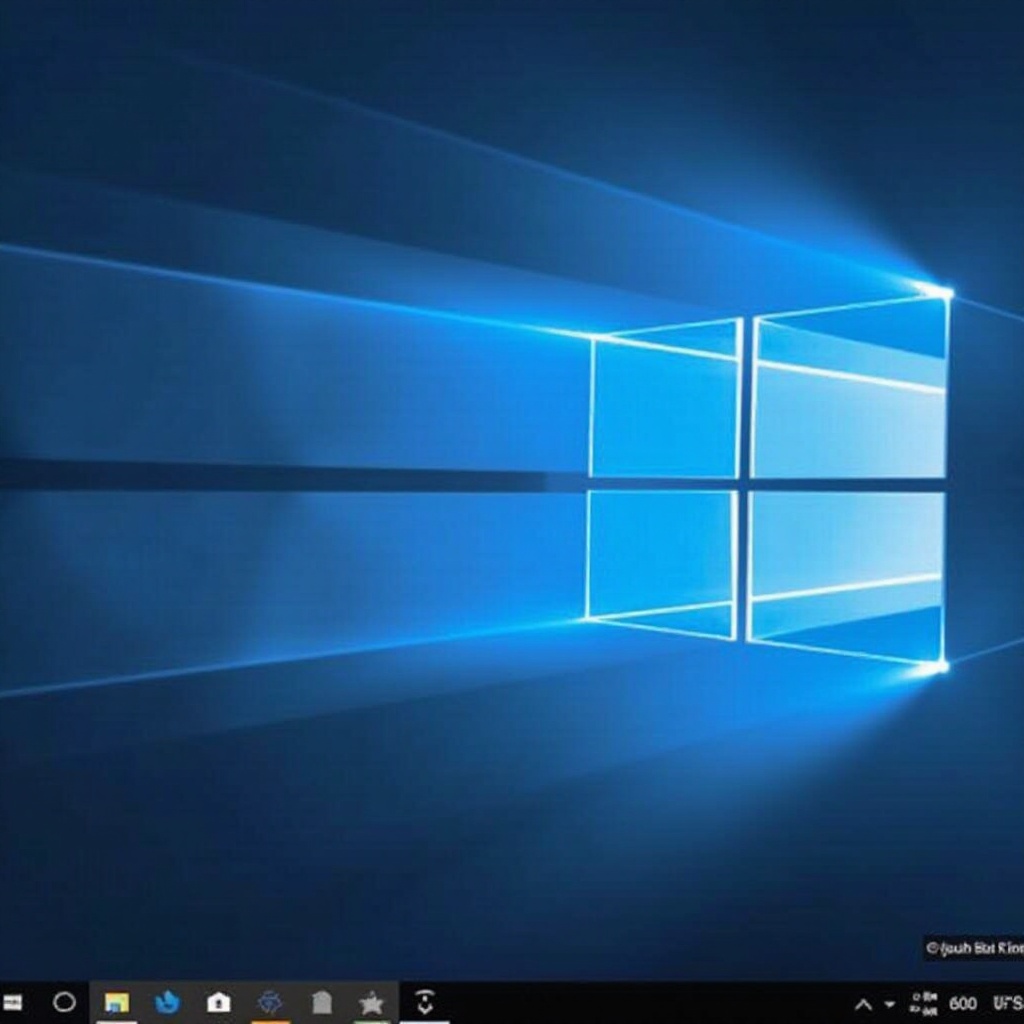
Task: Click the "600" tray text
Action: 963,1003
